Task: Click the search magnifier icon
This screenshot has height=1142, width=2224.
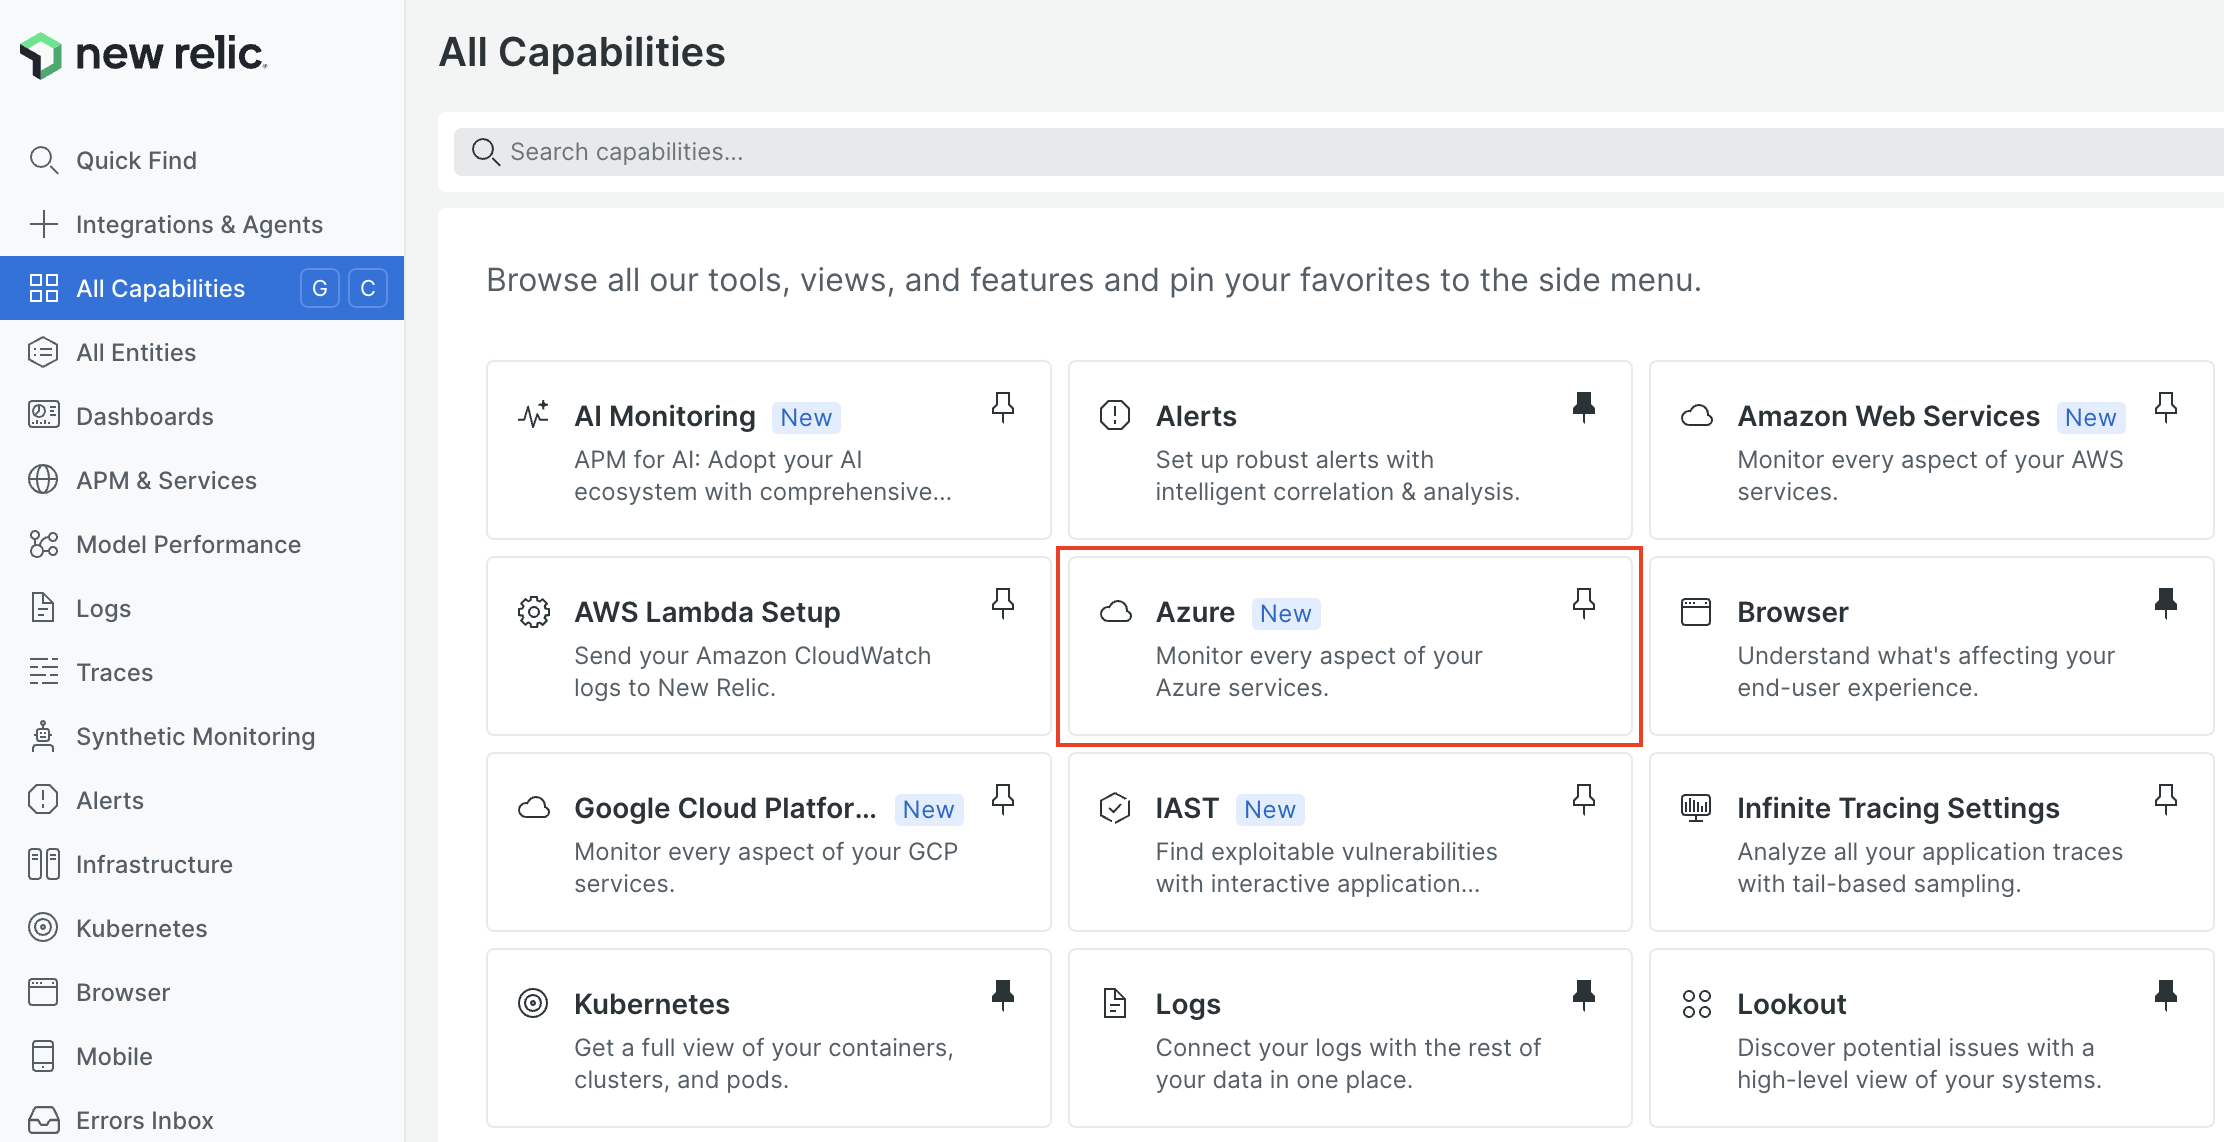Action: coord(485,152)
